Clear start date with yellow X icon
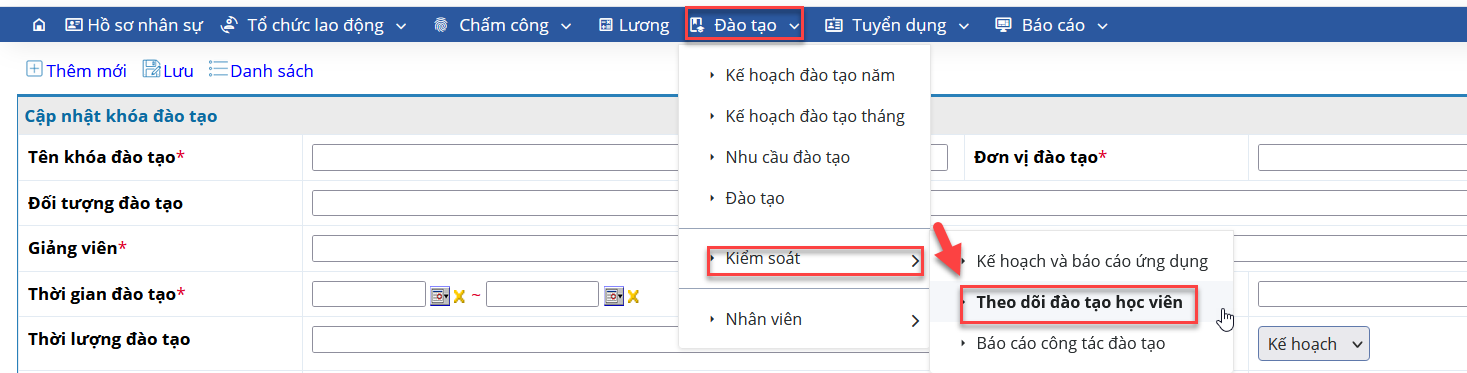The width and height of the screenshot is (1467, 373). pos(460,296)
